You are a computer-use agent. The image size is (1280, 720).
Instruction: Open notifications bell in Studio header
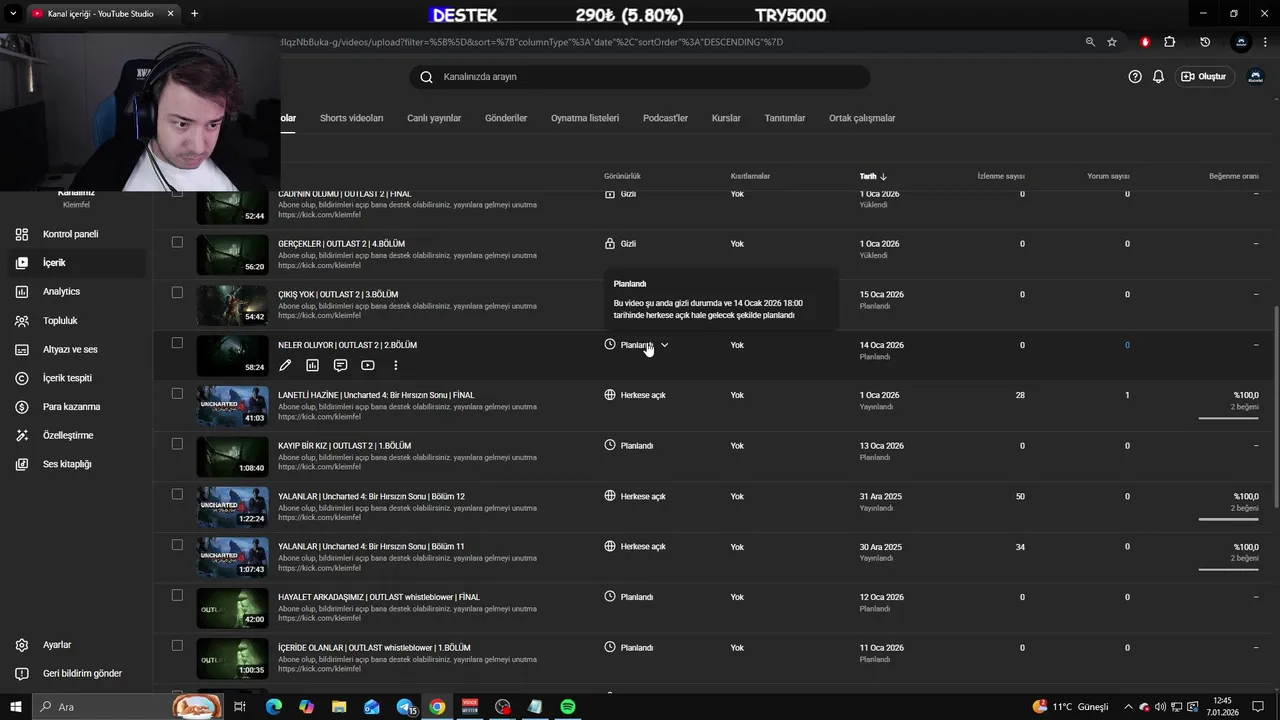1159,77
